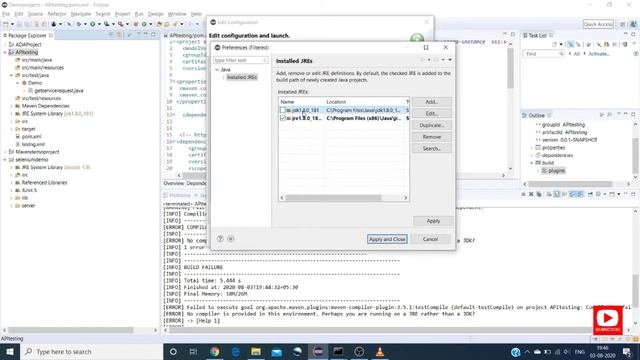Click the New toolbar icon in Eclipse
This screenshot has height=360, width=640.
(5, 24)
